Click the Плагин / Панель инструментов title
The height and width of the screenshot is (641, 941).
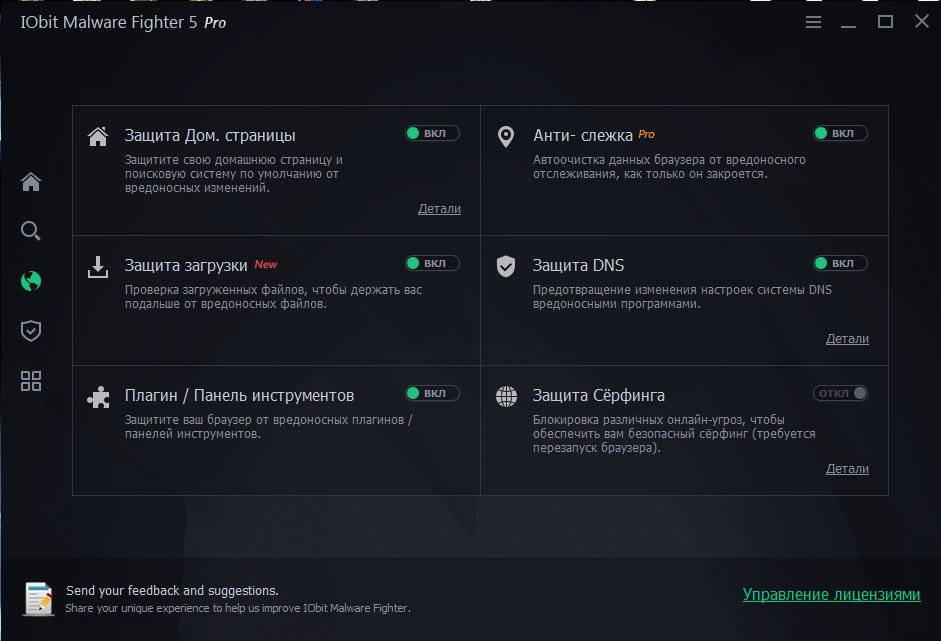(x=239, y=396)
